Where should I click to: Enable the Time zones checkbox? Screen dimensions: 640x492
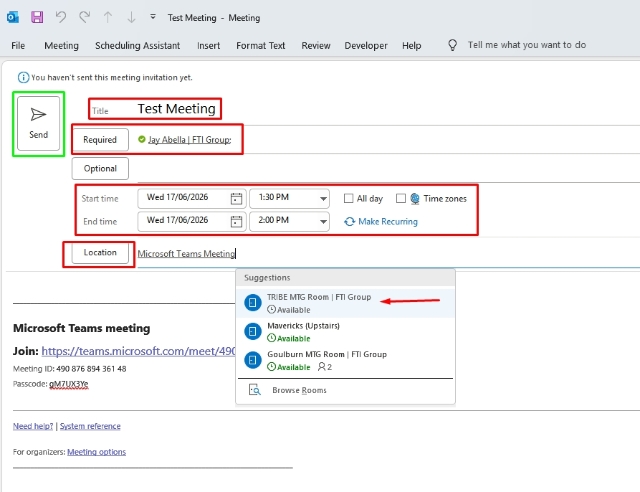401,198
